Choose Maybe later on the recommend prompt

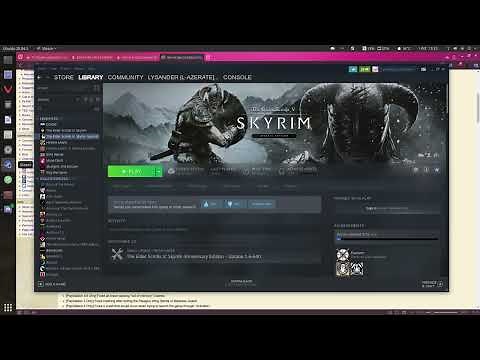262,204
